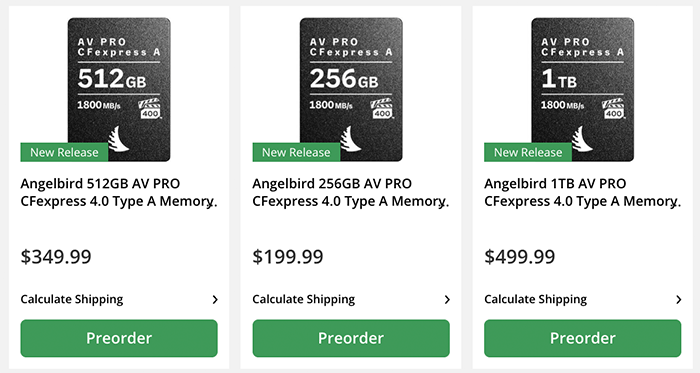Preorder the Angelbird 512GB card

pyautogui.click(x=119, y=338)
